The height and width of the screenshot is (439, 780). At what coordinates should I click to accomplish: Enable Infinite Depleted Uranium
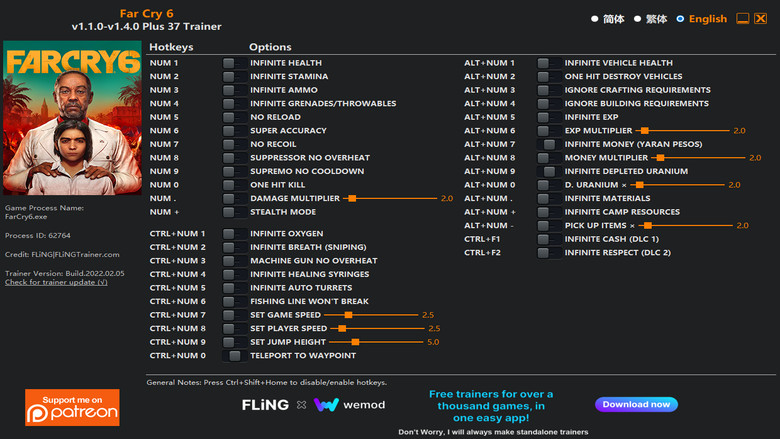coord(549,172)
